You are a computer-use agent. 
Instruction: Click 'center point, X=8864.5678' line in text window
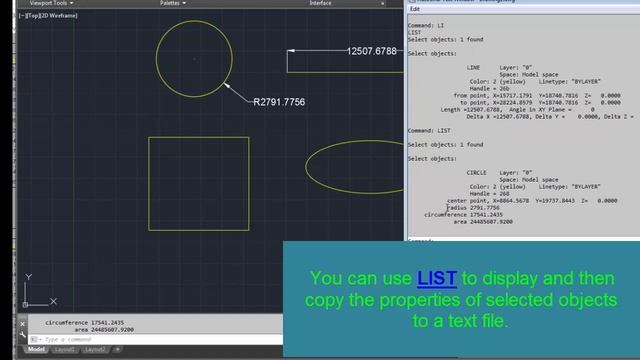click(x=532, y=201)
